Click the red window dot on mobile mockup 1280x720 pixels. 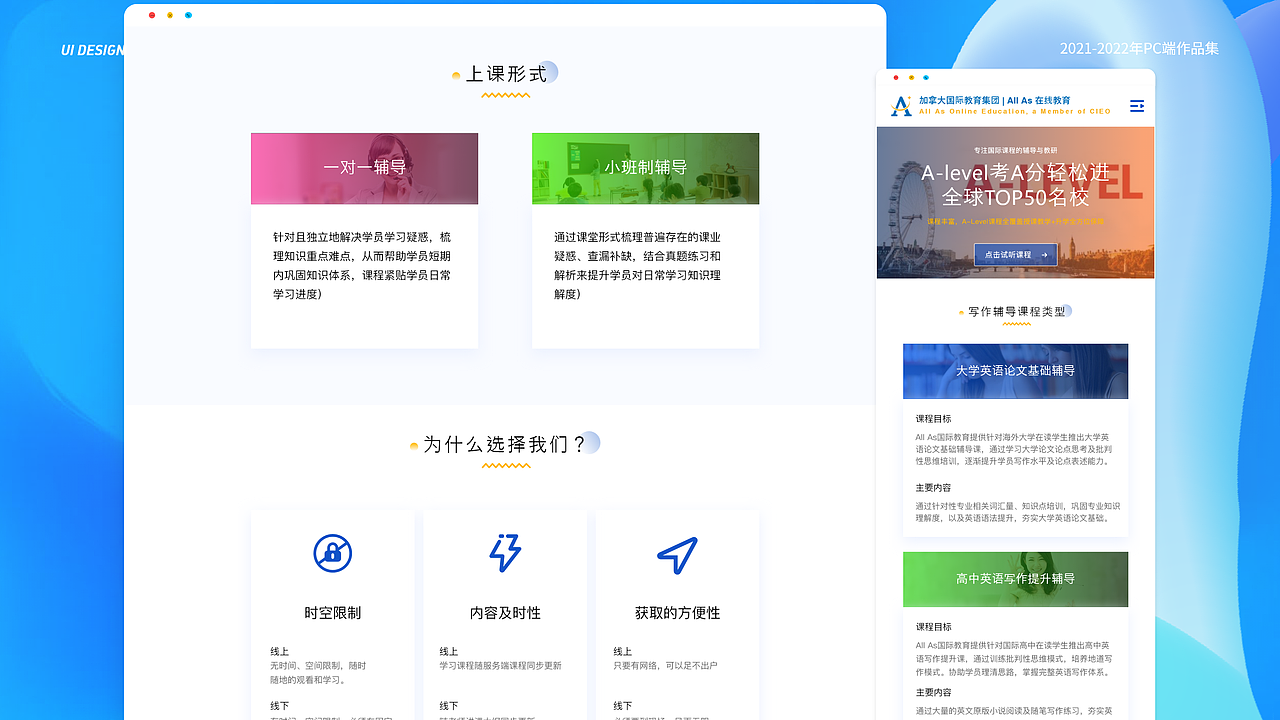(896, 77)
